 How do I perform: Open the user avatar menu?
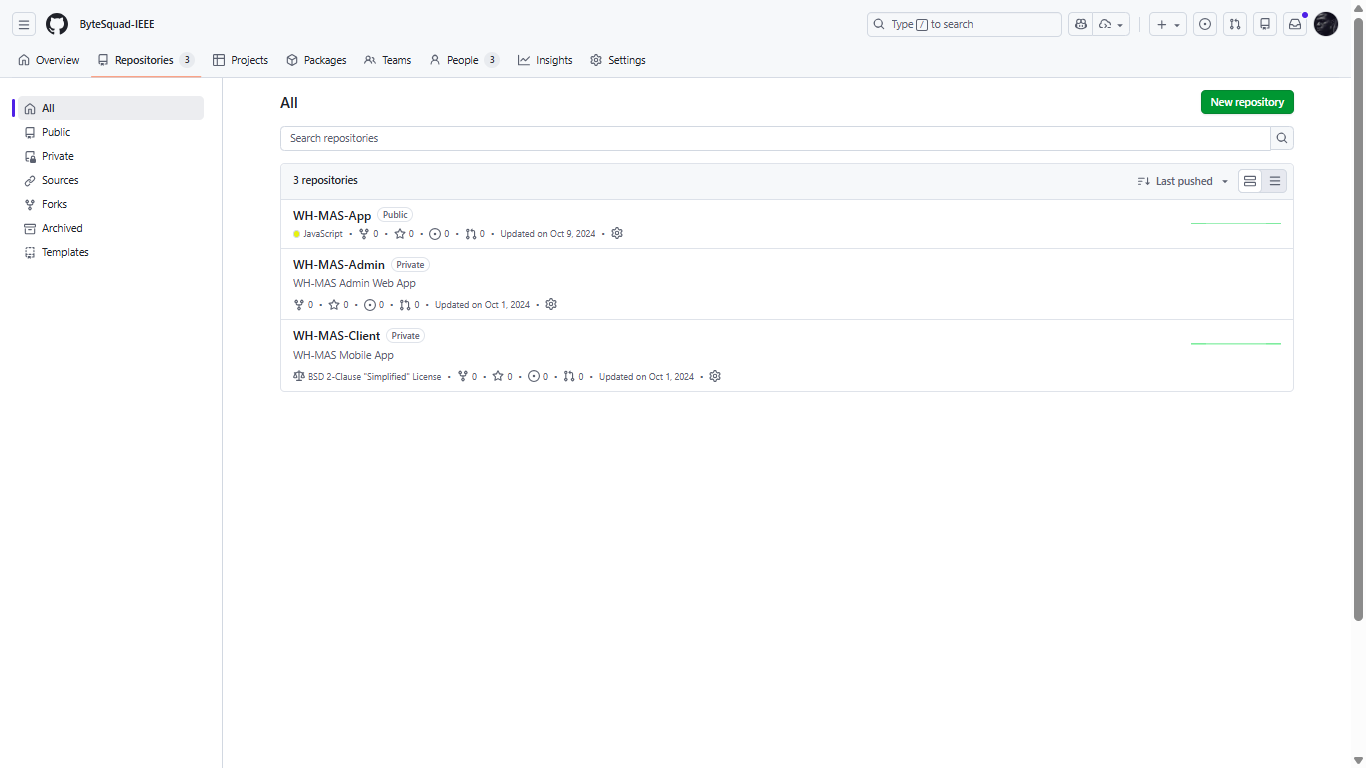pyautogui.click(x=1326, y=24)
